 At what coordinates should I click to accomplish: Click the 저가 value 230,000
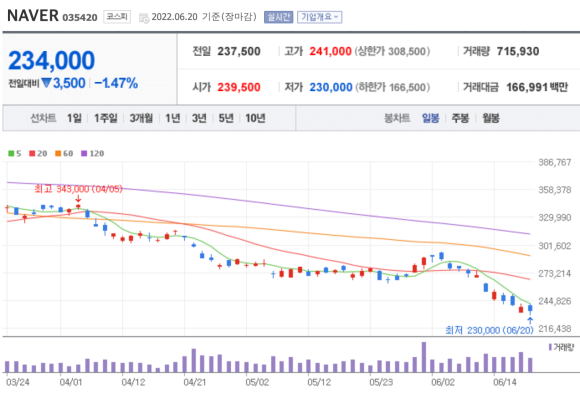click(331, 87)
